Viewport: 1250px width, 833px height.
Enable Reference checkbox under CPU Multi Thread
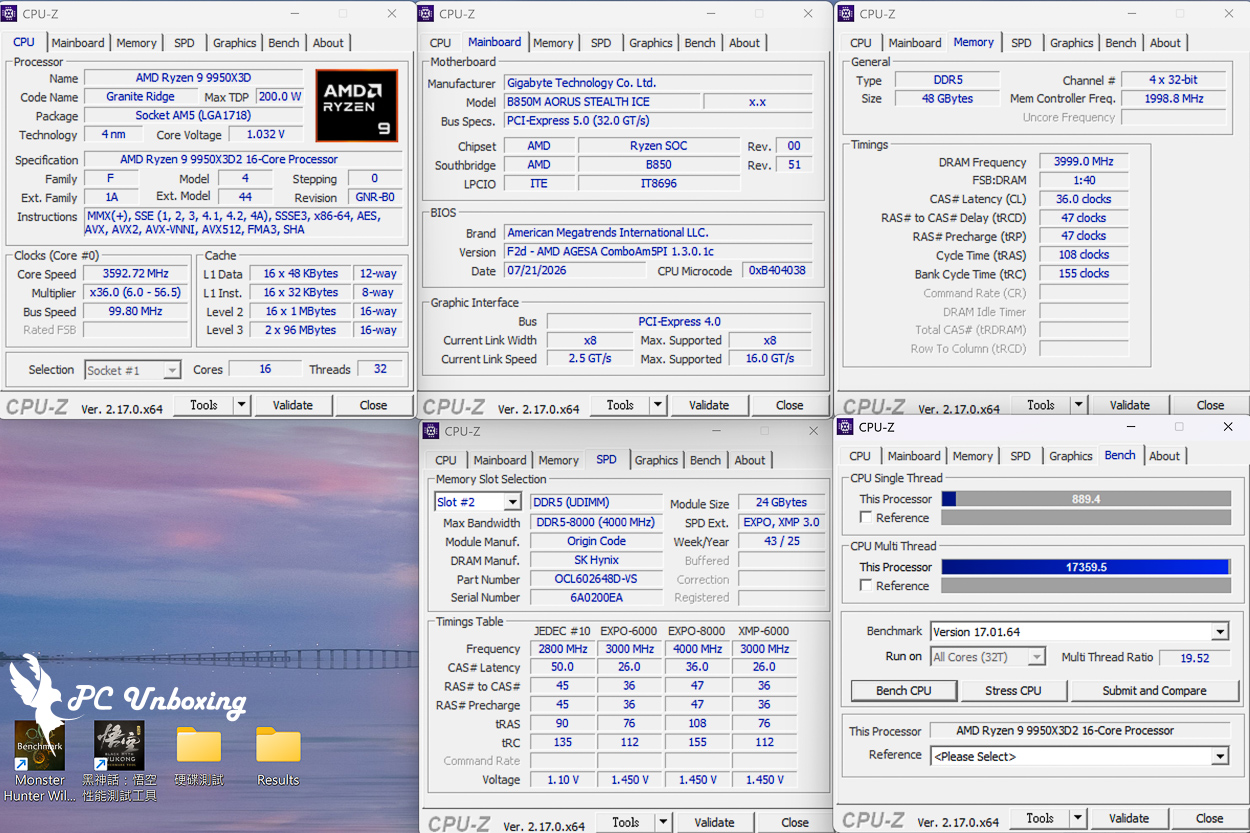[x=866, y=586]
